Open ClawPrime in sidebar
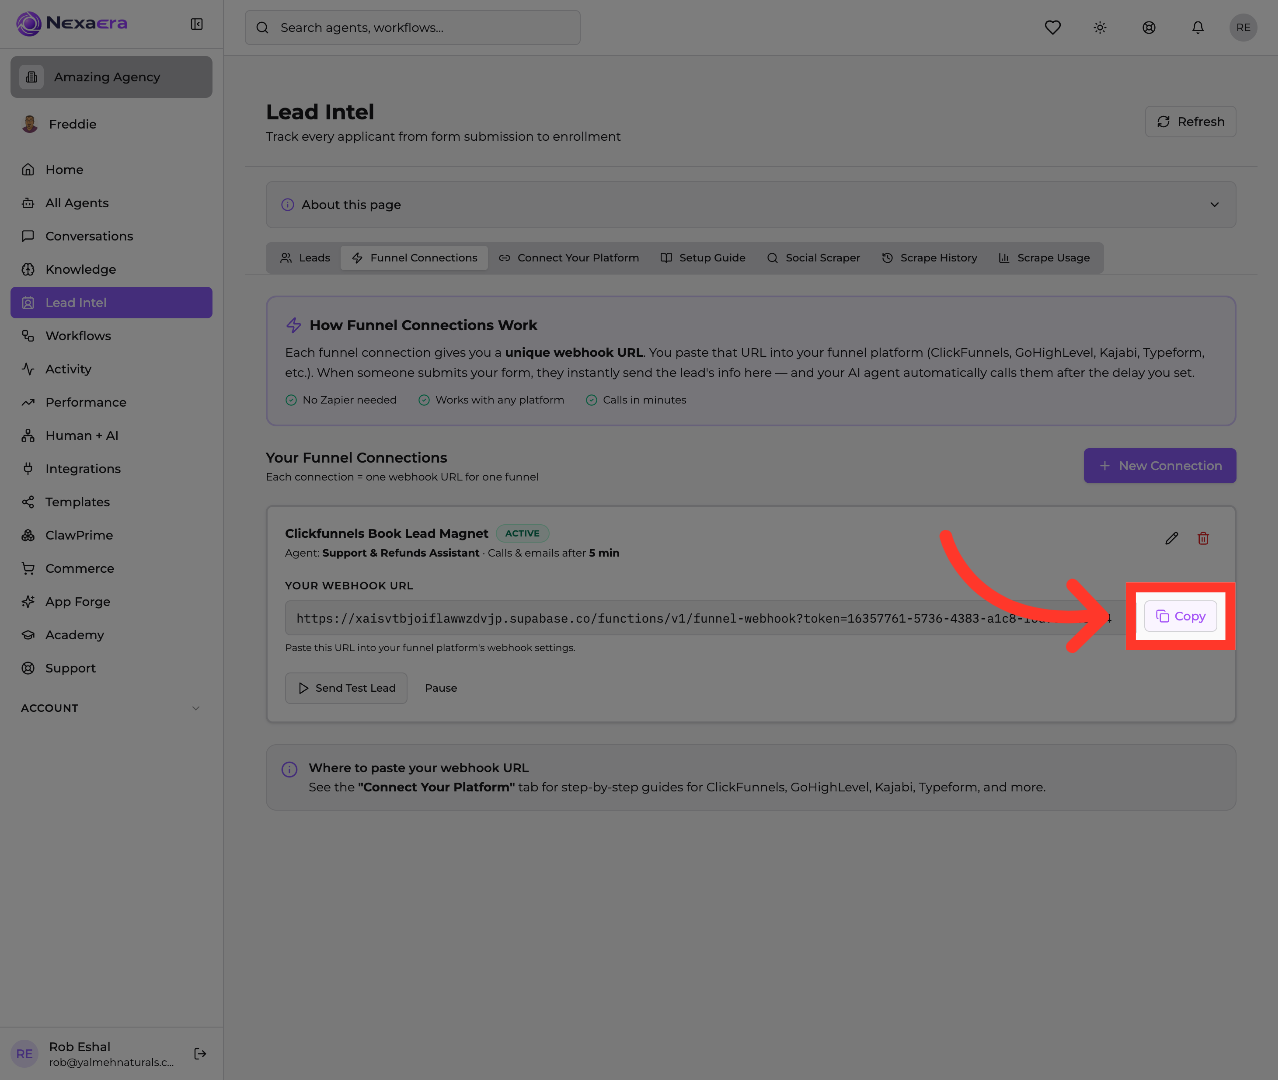1278x1080 pixels. [111, 535]
